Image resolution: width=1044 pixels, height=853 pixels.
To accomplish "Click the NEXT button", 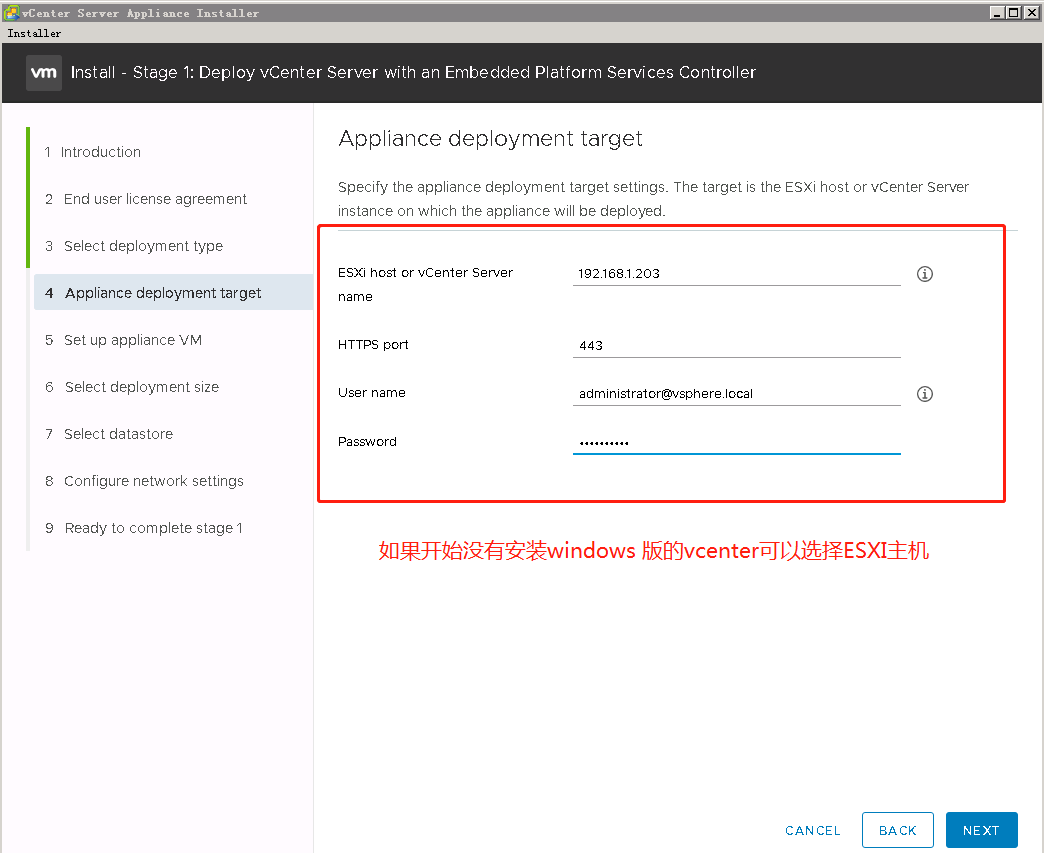I will [981, 830].
